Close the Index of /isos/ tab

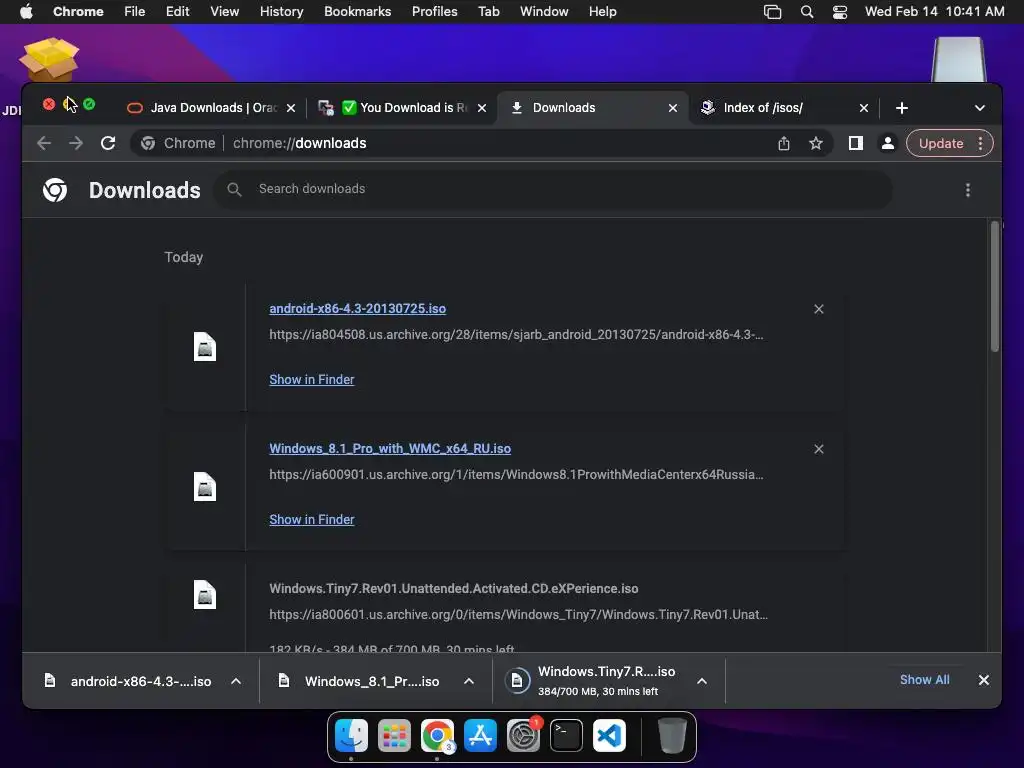click(x=863, y=108)
